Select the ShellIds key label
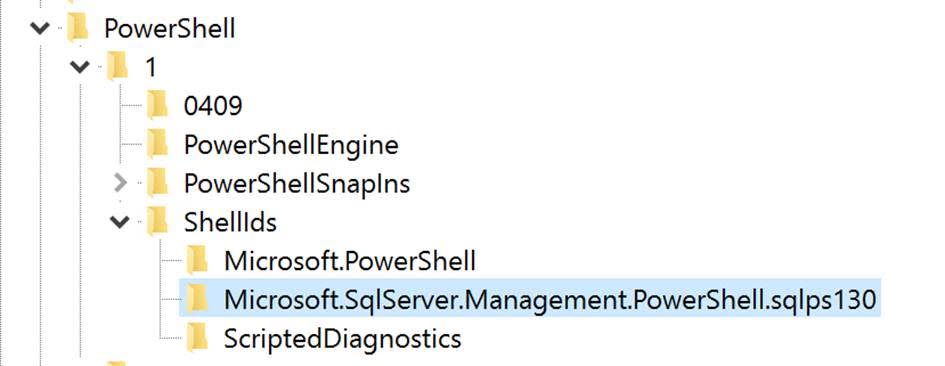Image resolution: width=945 pixels, height=366 pixels. 230,222
